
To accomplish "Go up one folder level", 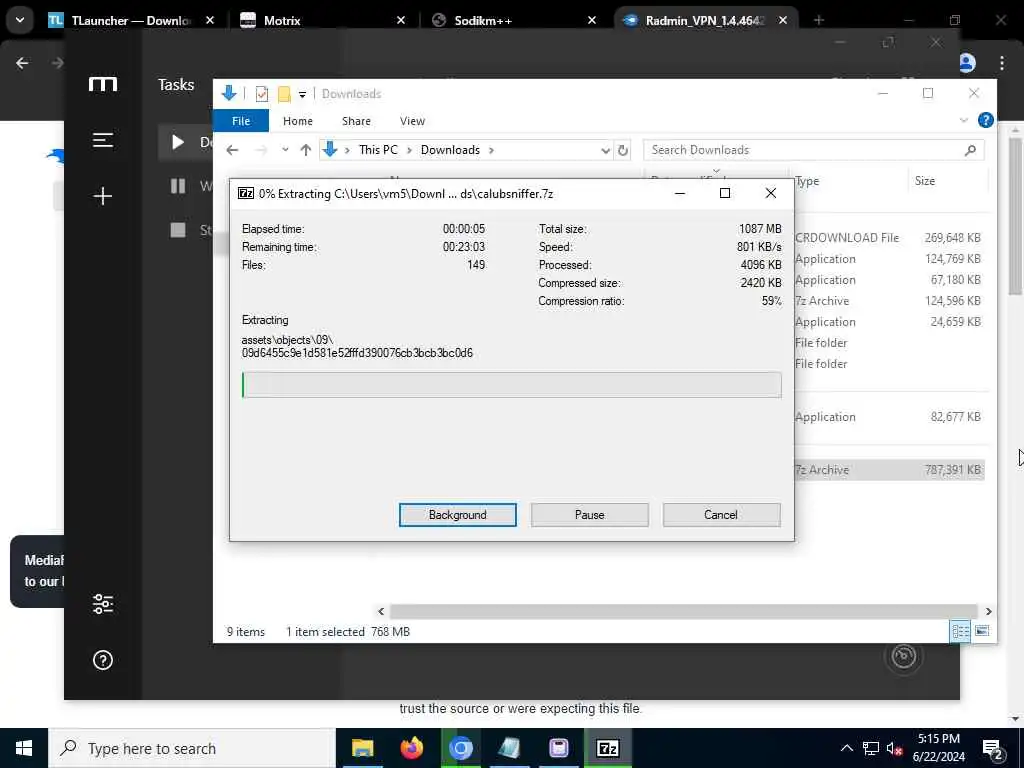I will coord(306,150).
